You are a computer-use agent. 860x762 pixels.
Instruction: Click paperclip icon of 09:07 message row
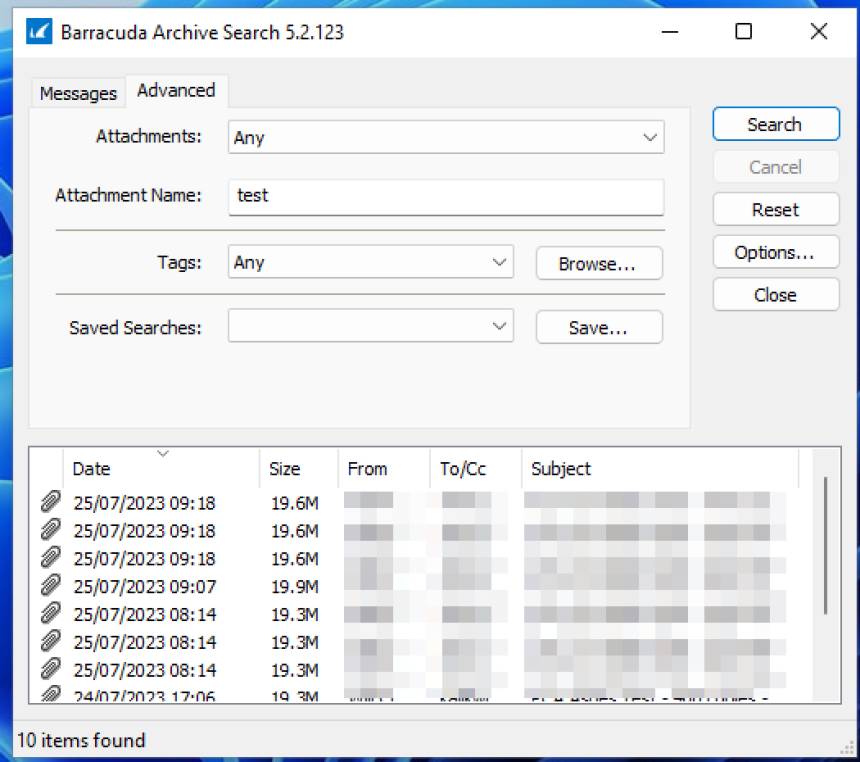coord(50,585)
